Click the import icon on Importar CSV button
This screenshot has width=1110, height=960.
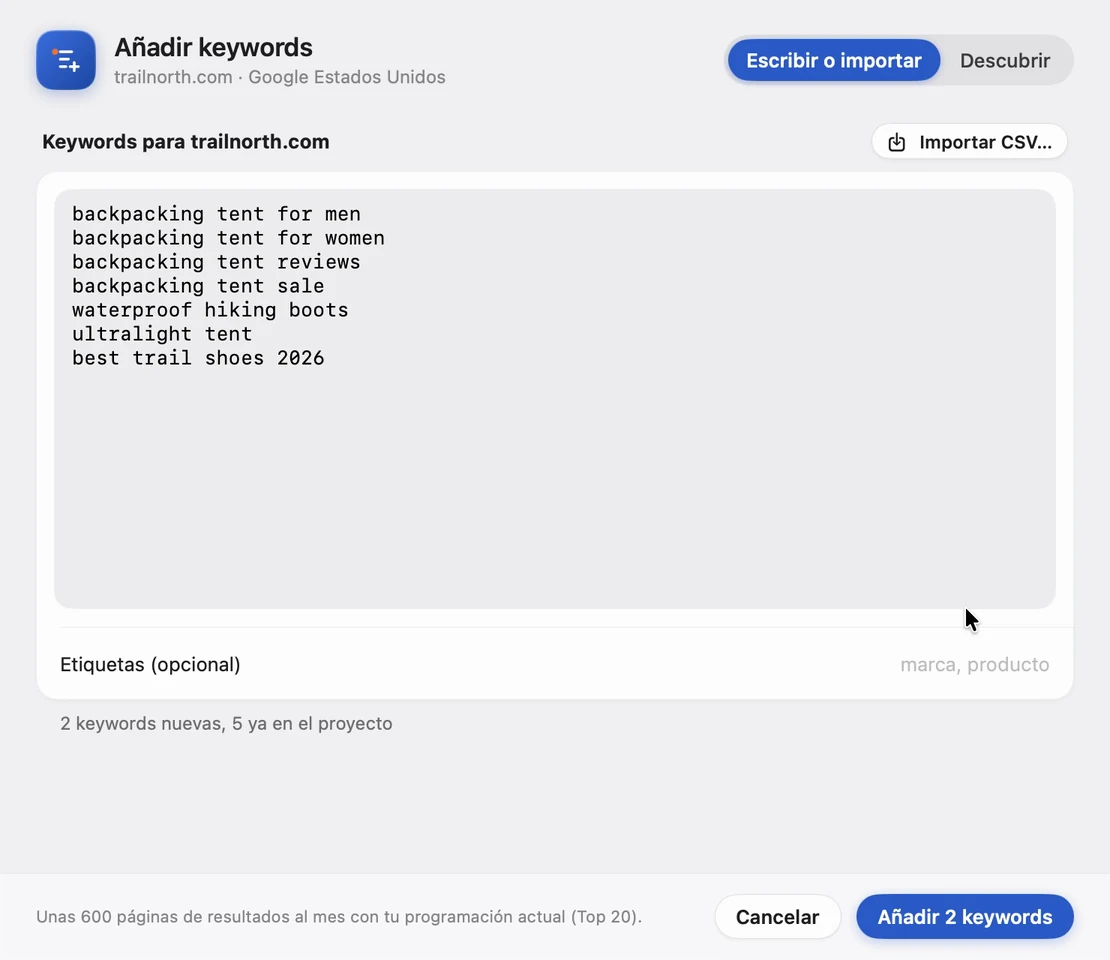[x=896, y=142]
